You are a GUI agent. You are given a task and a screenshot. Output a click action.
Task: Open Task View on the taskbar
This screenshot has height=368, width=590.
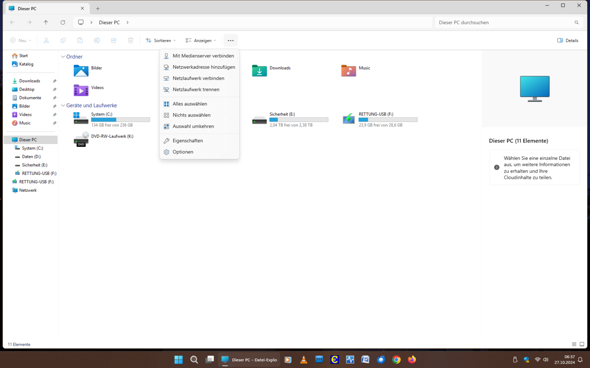click(210, 360)
